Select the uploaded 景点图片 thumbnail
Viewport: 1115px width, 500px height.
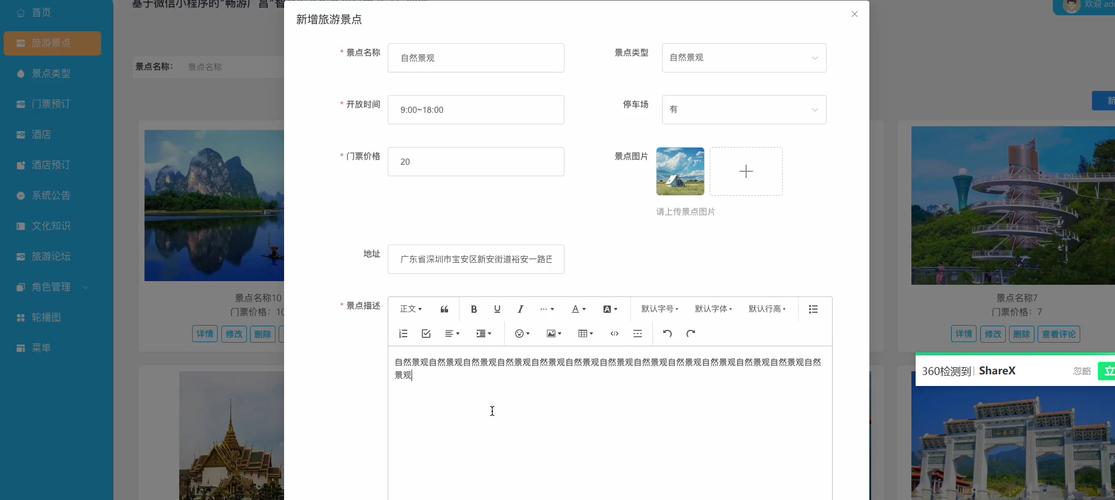(680, 171)
